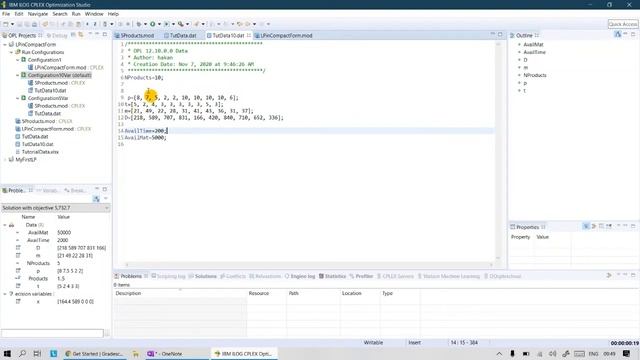Maximize the Outline panel
Screen dimensions: 640x360
pyautogui.click(x=633, y=35)
